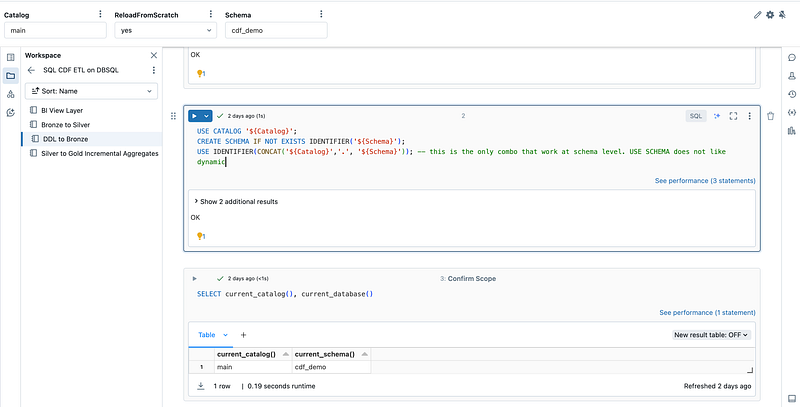Viewport: 800px width, 407px height.
Task: Open the Table tab dropdown arrow
Action: click(225, 335)
